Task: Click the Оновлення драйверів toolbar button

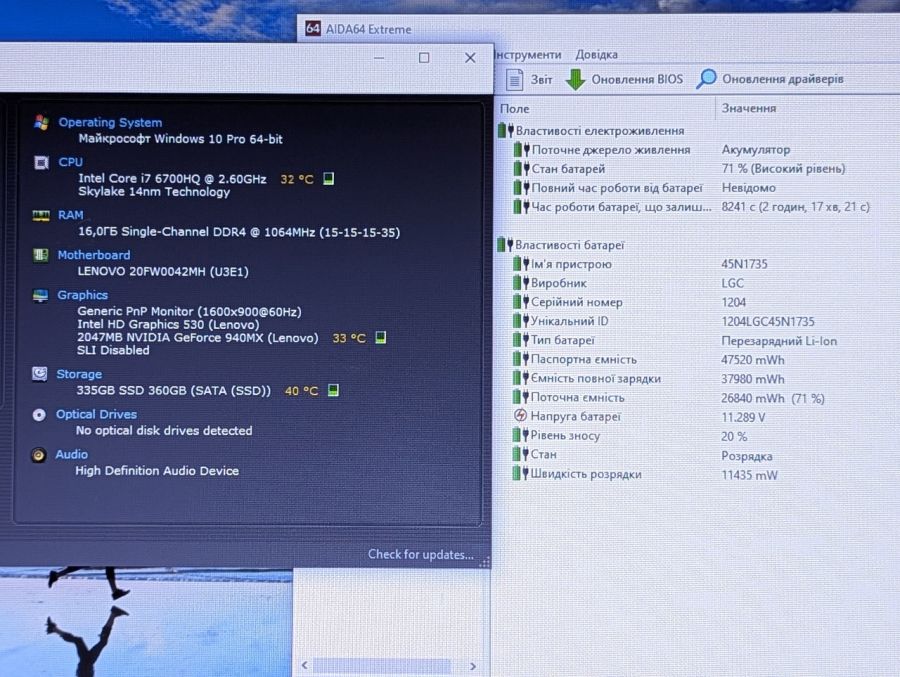Action: coord(770,79)
